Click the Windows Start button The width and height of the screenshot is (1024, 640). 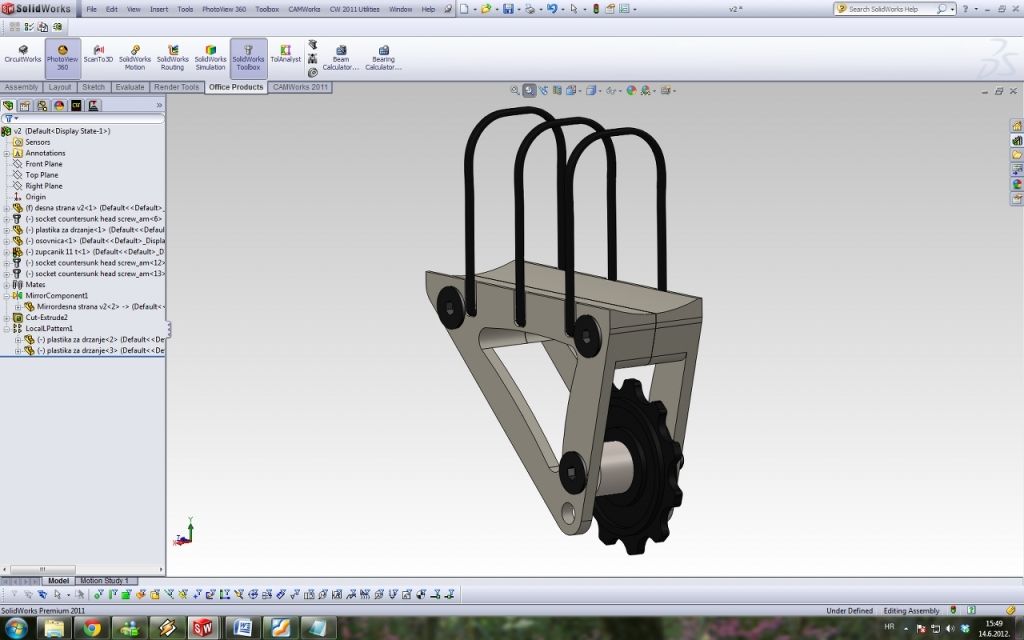click(x=16, y=628)
